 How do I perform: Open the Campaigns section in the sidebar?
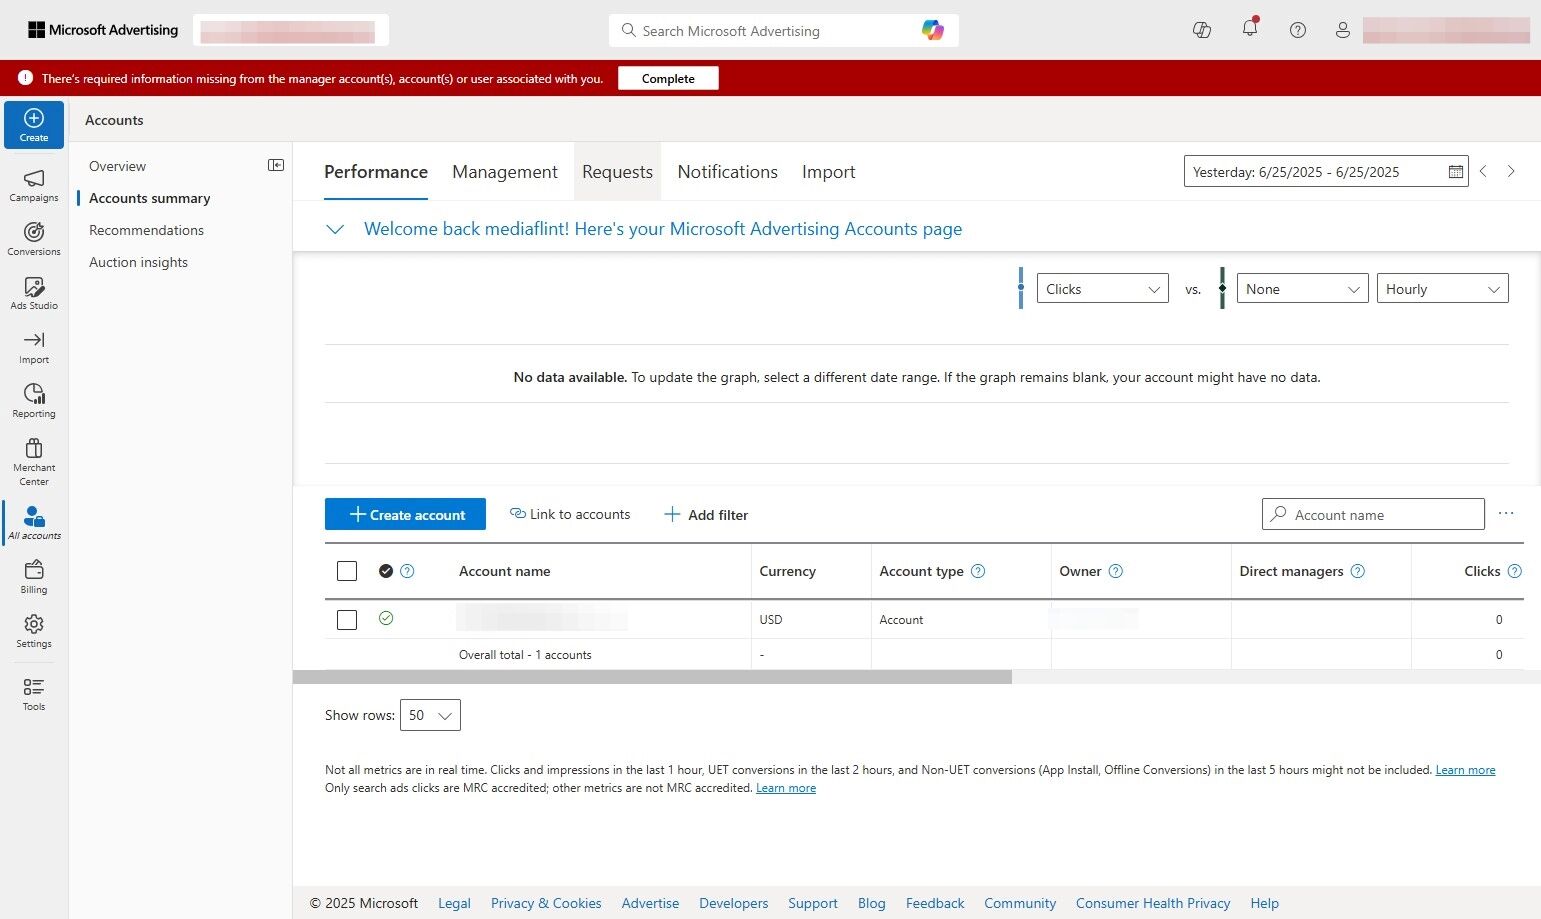[33, 186]
